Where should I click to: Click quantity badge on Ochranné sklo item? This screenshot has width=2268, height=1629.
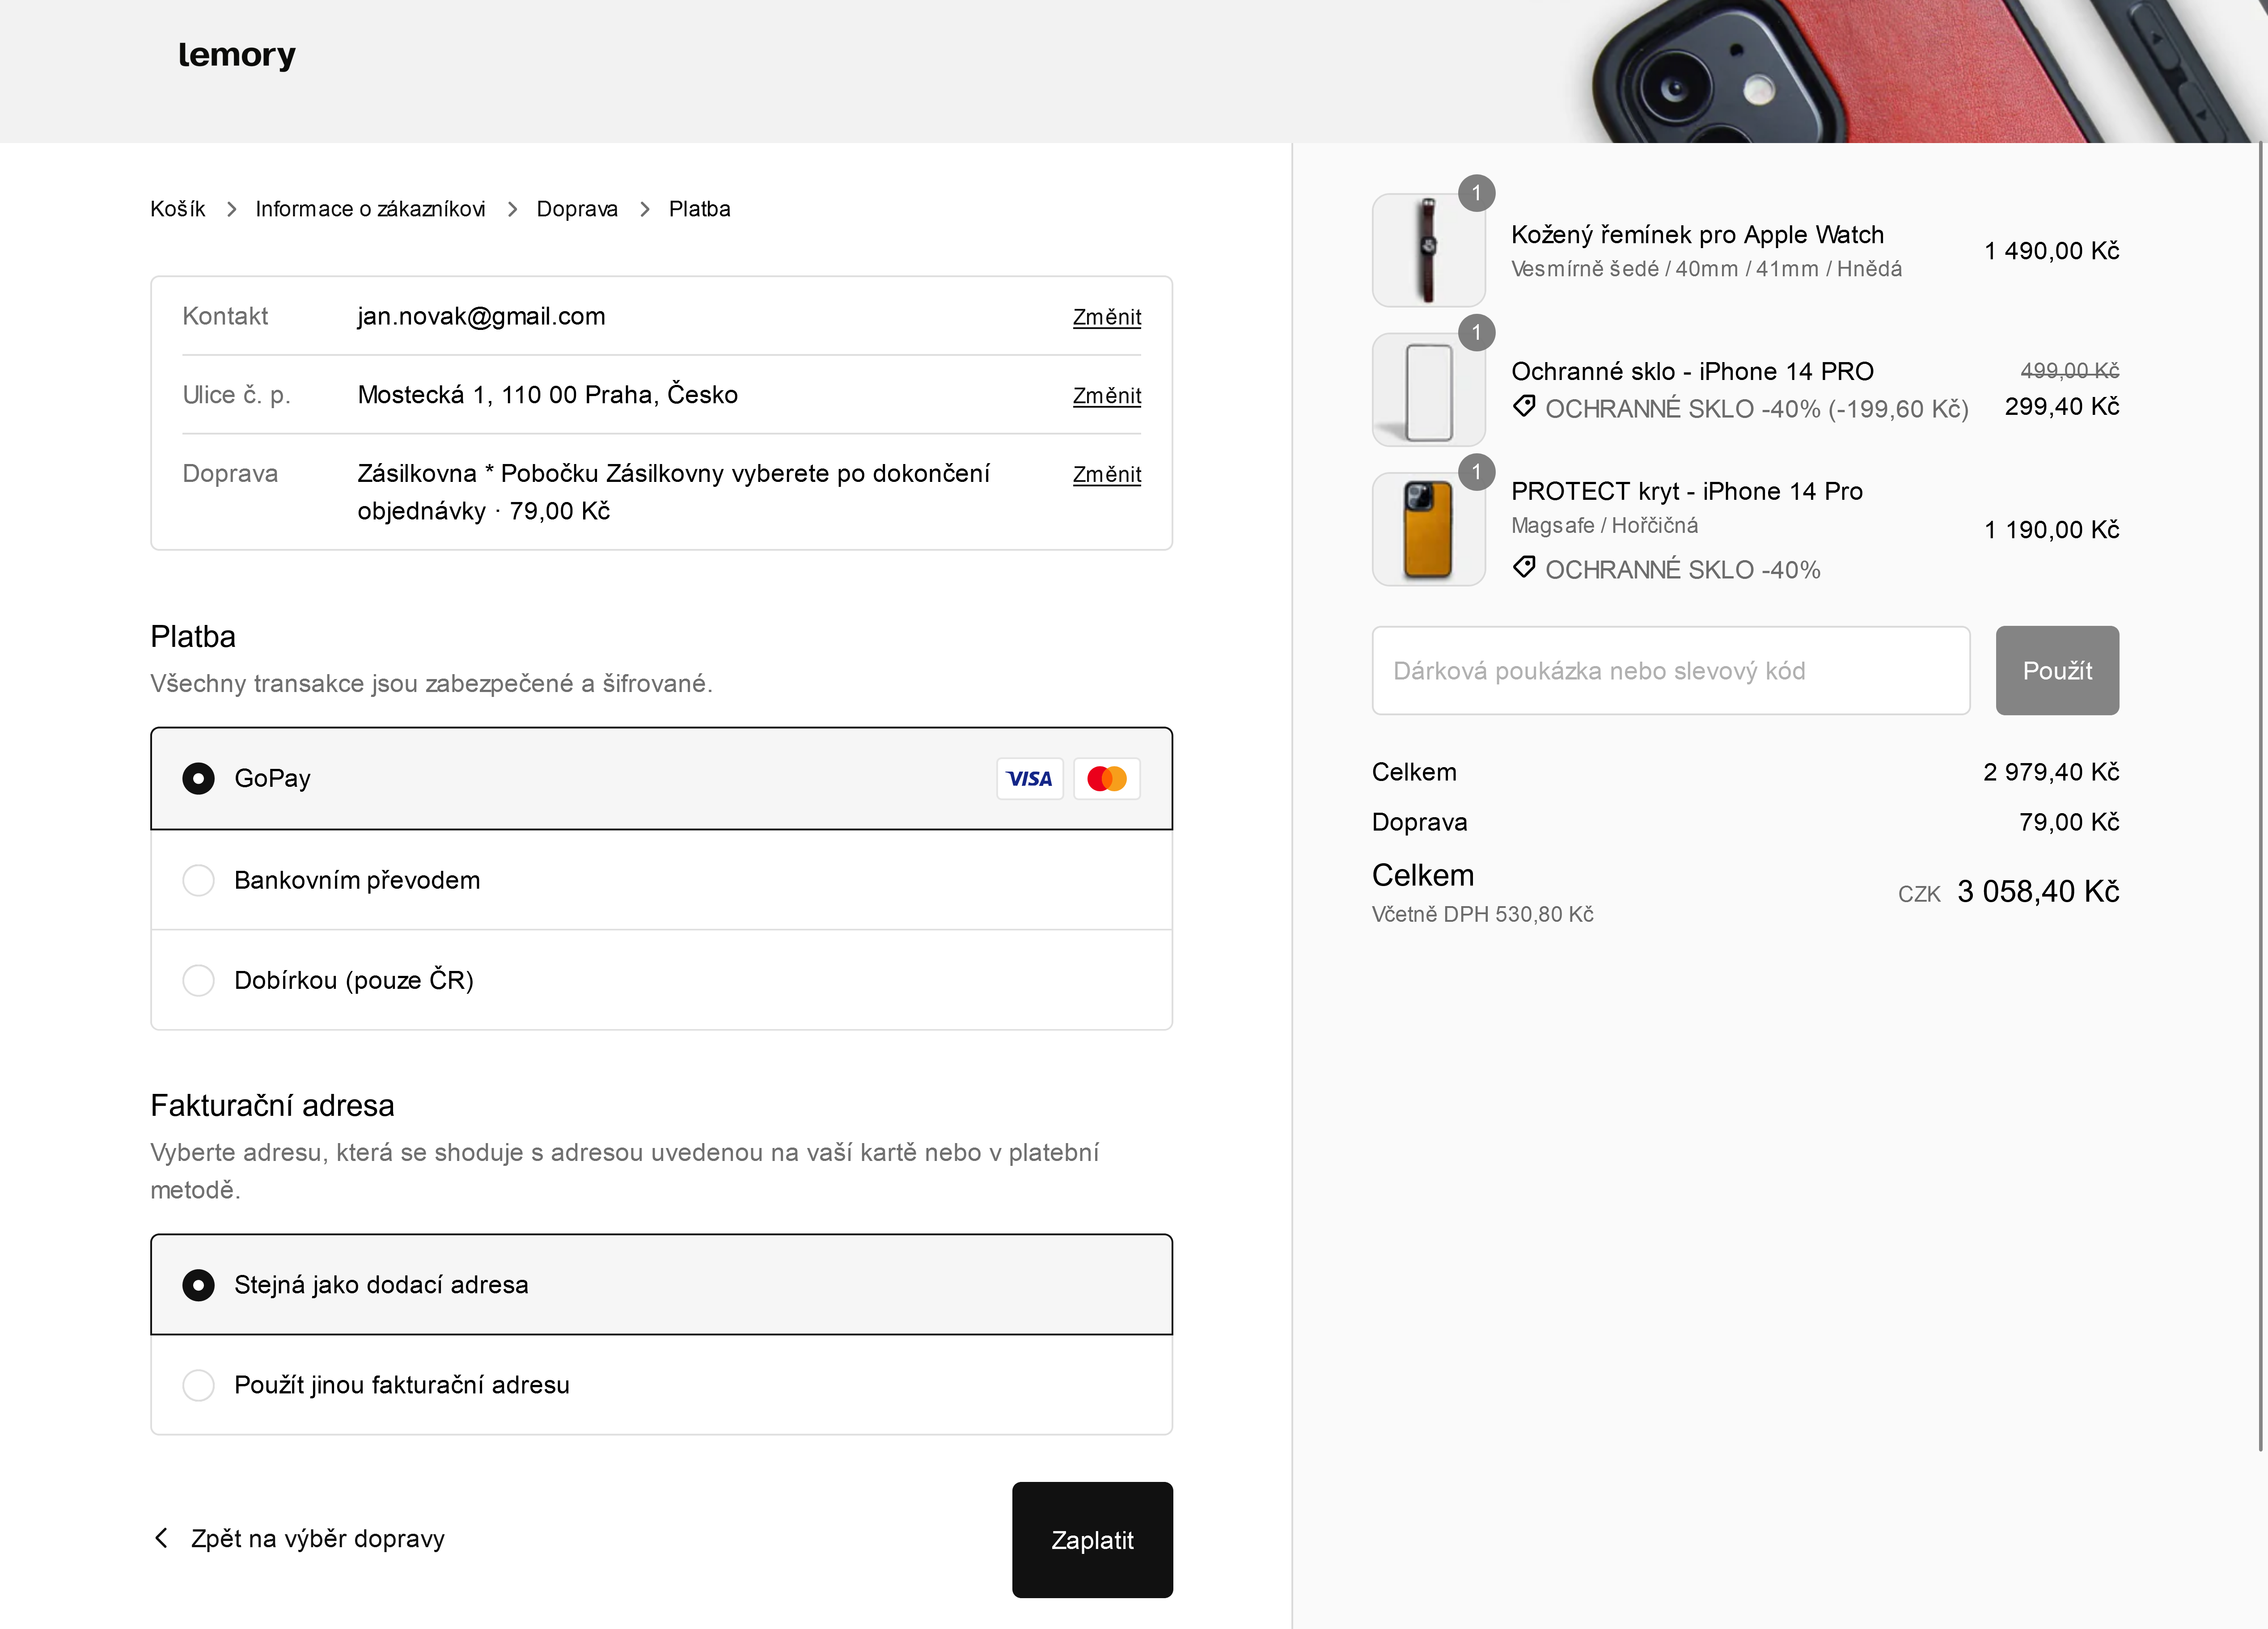(1476, 332)
